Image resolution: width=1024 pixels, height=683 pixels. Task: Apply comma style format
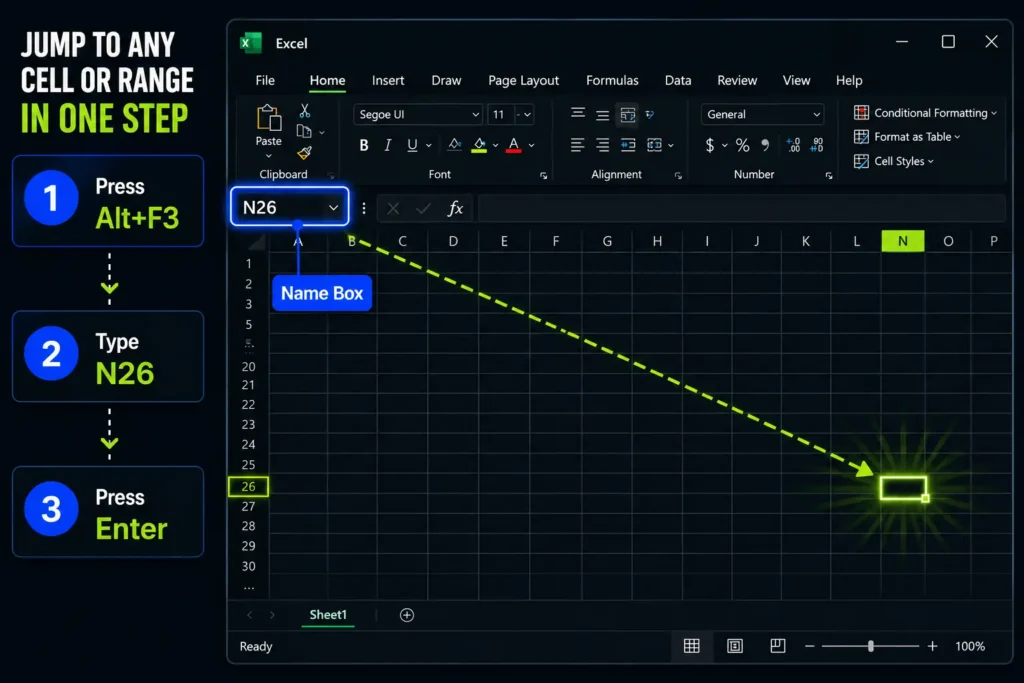[x=765, y=144]
